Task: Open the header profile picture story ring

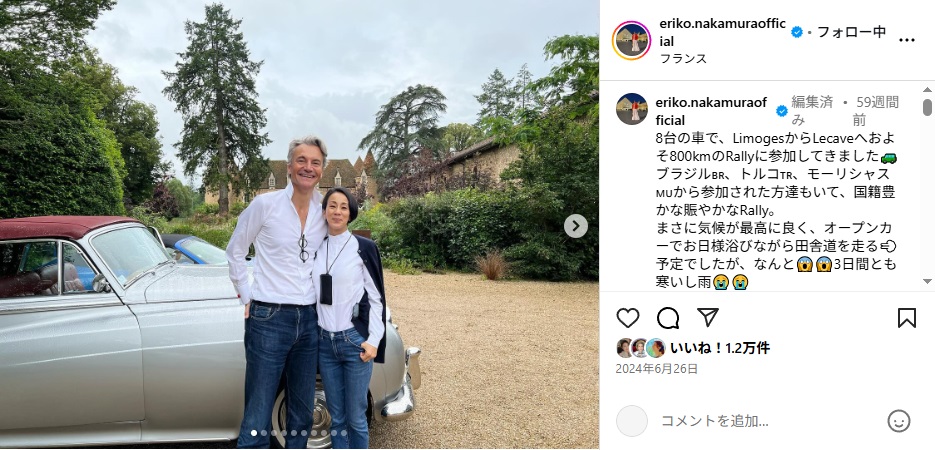Action: pyautogui.click(x=631, y=41)
